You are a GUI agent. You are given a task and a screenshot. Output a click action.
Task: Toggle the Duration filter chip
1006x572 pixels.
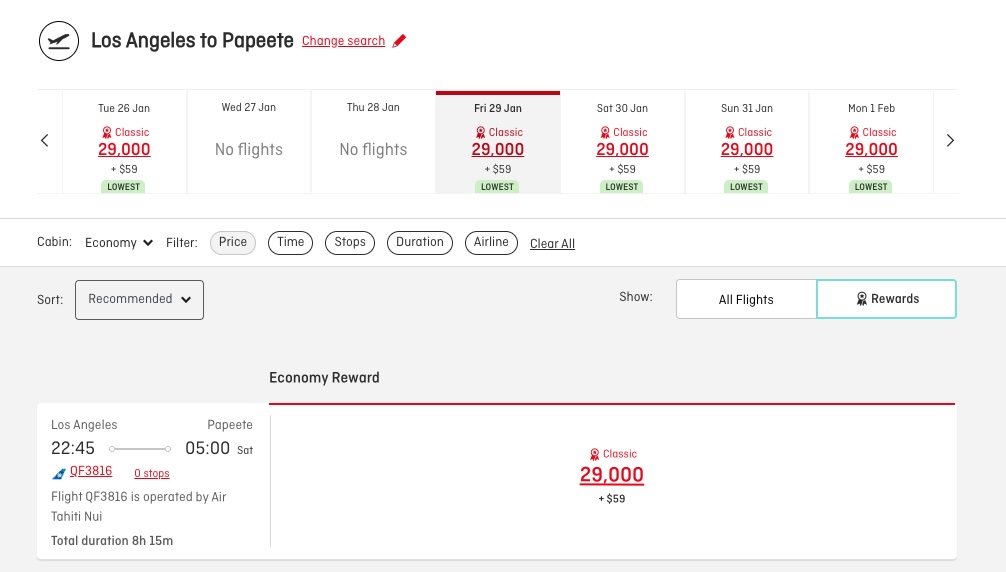(x=420, y=242)
